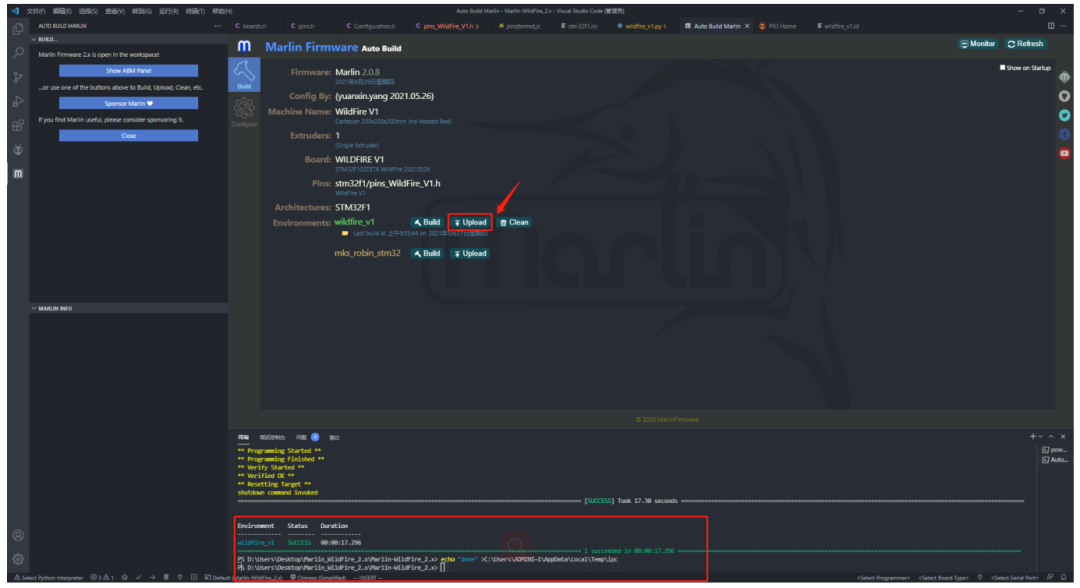The height and width of the screenshot is (588, 1080).
Task: Switch to the pins.h tab
Action: click(306, 26)
